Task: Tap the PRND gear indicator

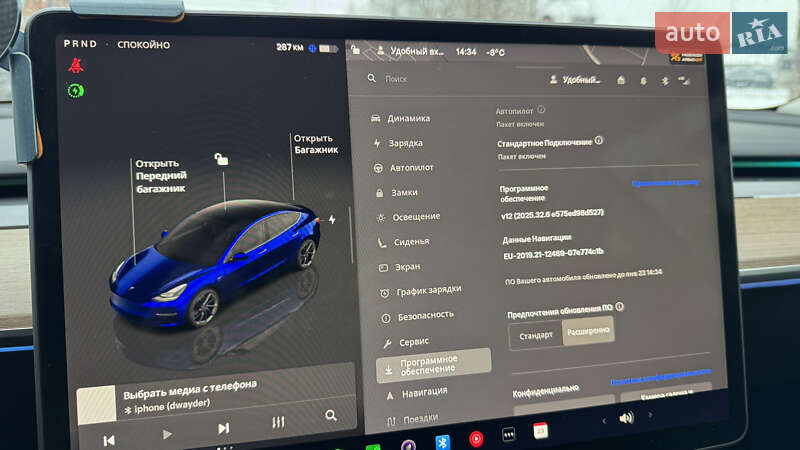Action: click(x=80, y=44)
